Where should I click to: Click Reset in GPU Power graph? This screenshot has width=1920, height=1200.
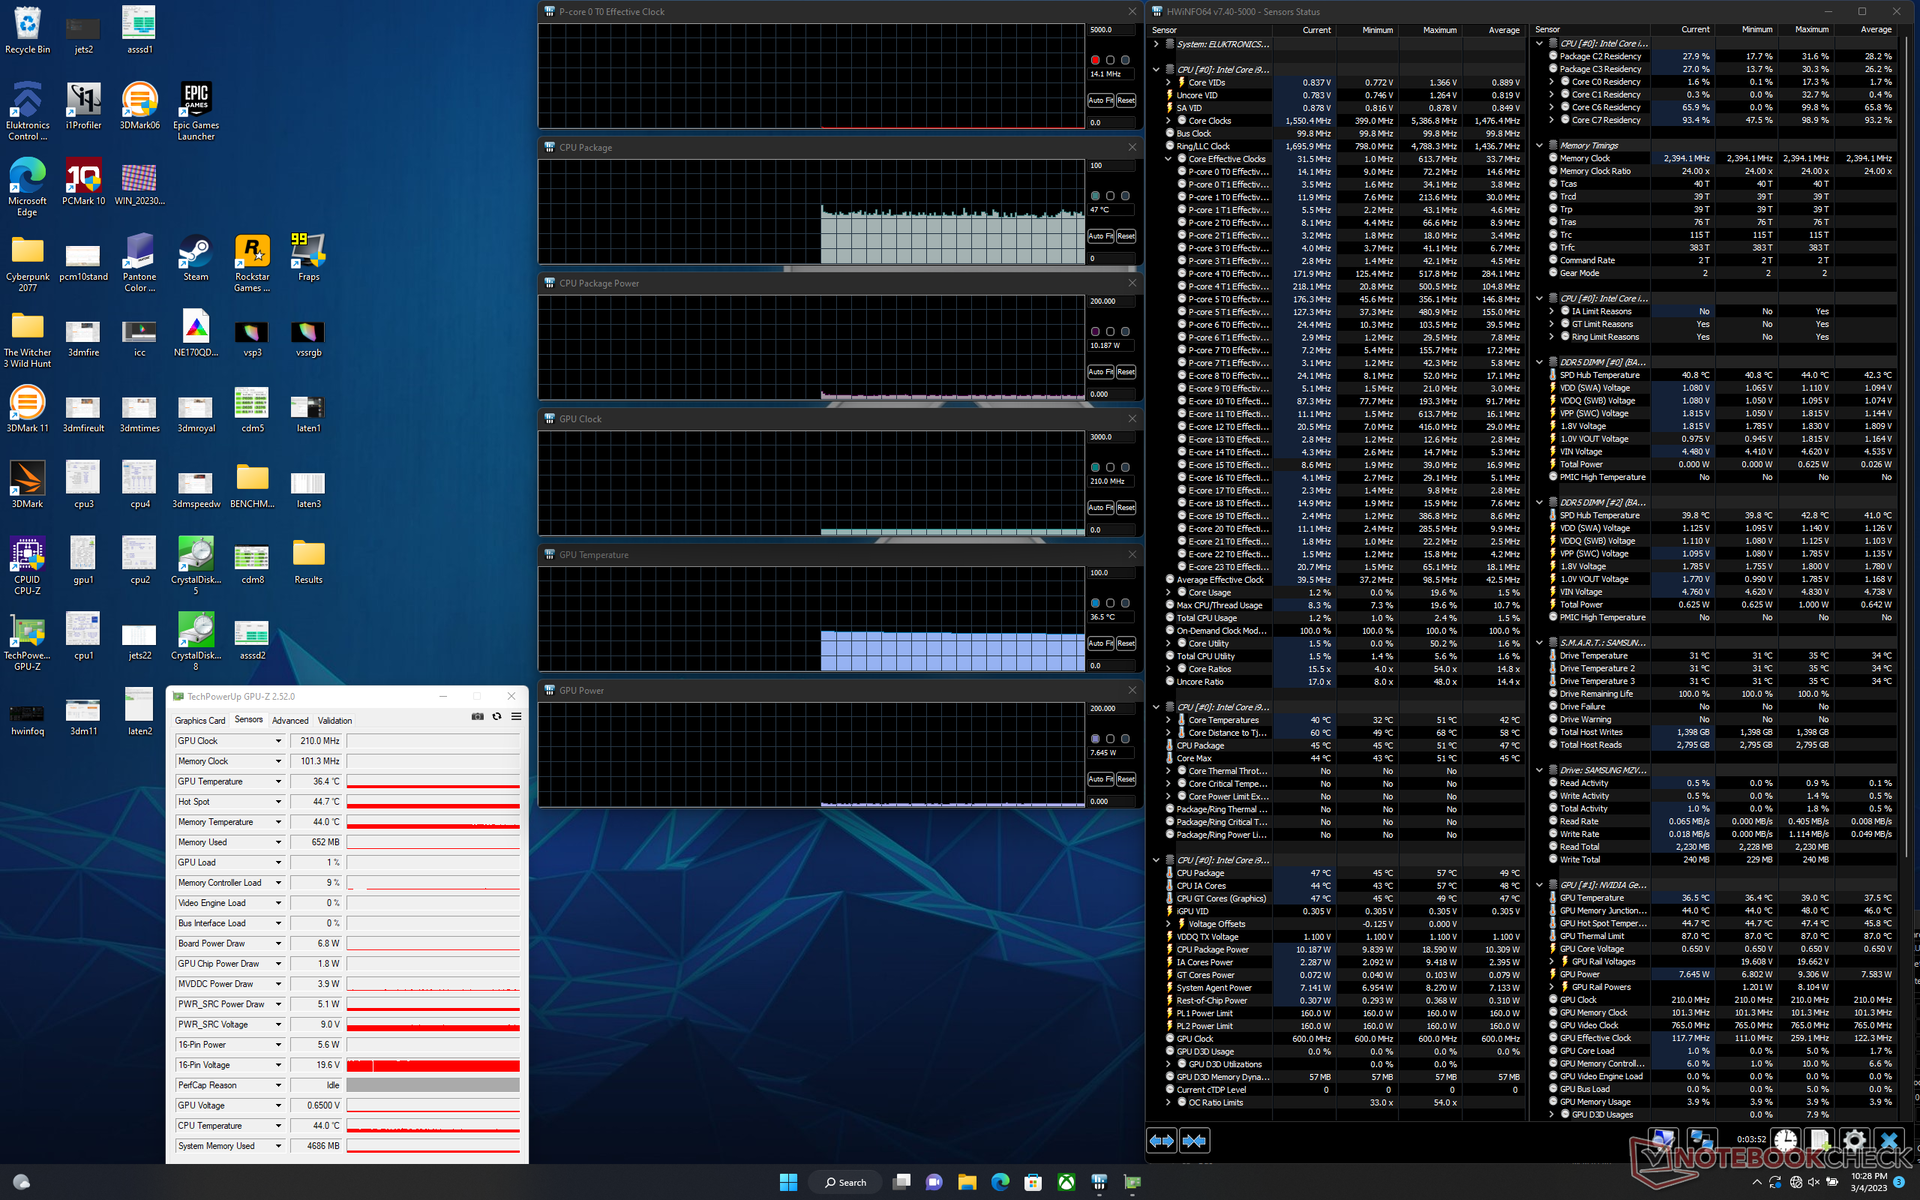1126,779
